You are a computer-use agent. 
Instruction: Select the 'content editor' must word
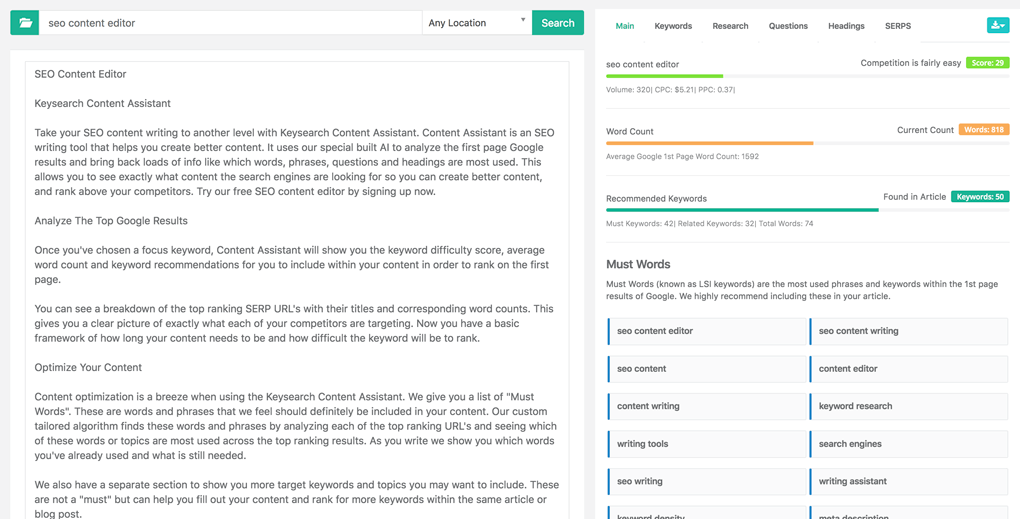click(x=909, y=369)
